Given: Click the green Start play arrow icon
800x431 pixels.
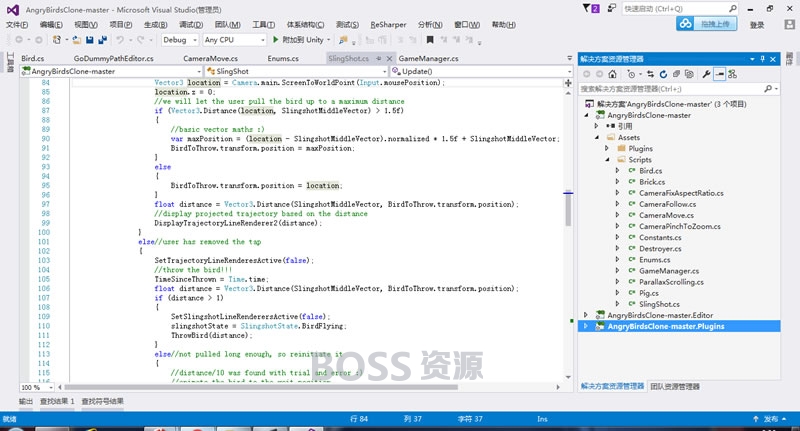Looking at the screenshot, I should (276, 40).
